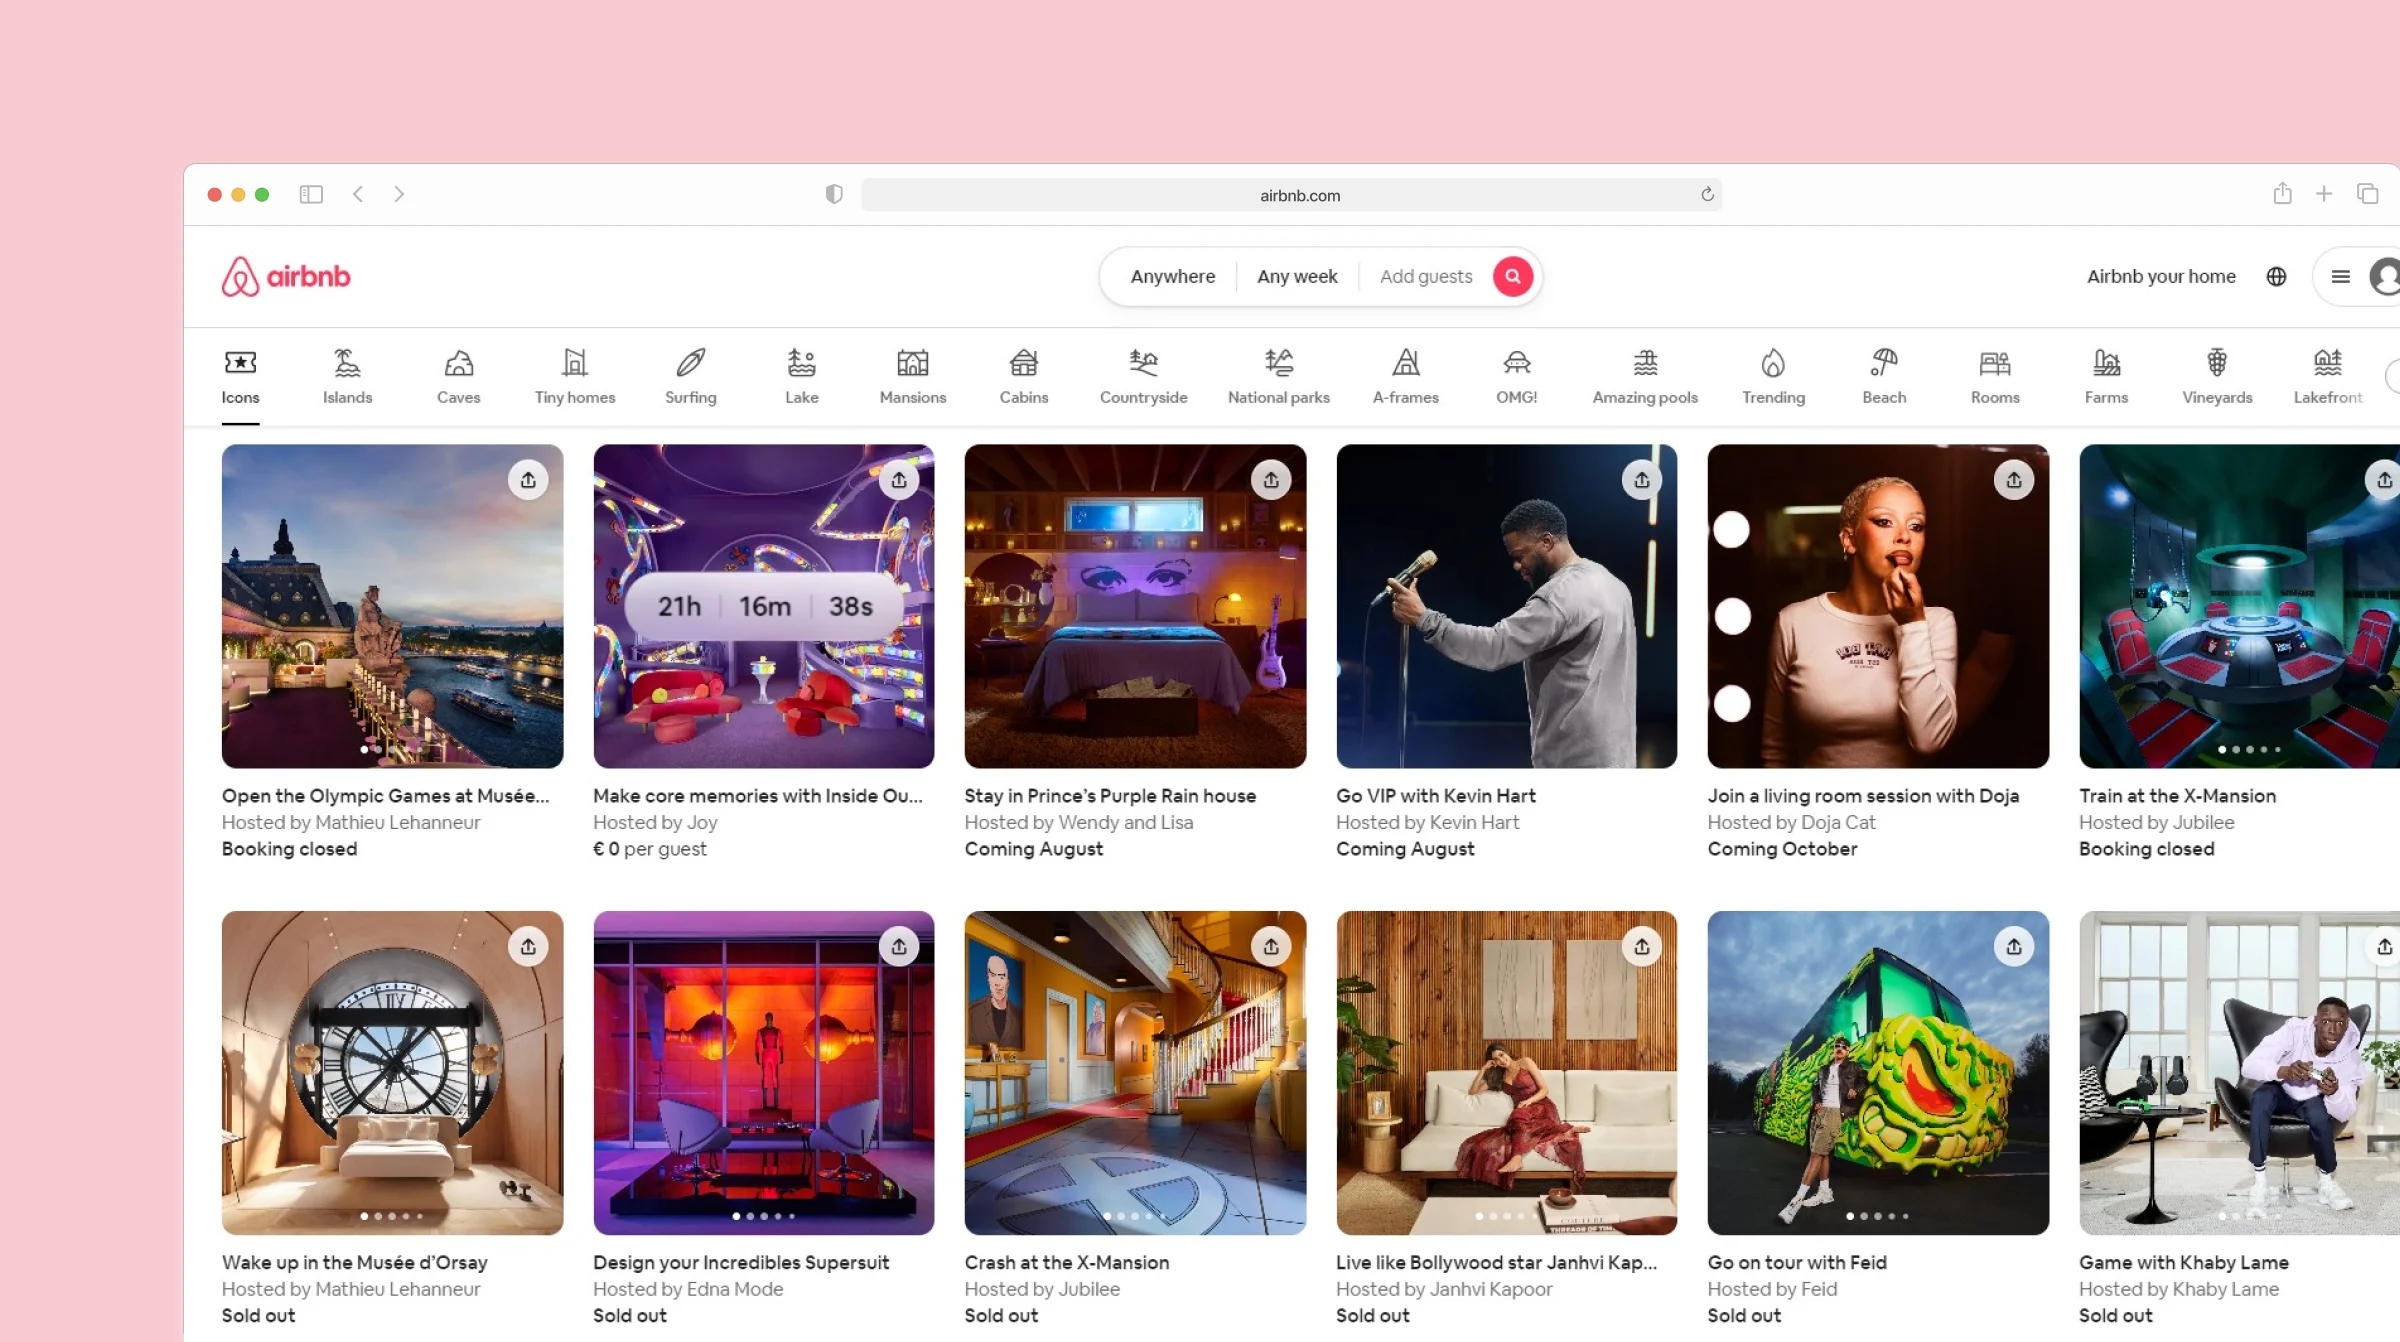This screenshot has height=1342, width=2400.
Task: Click € 0 per guest price
Action: pos(649,849)
